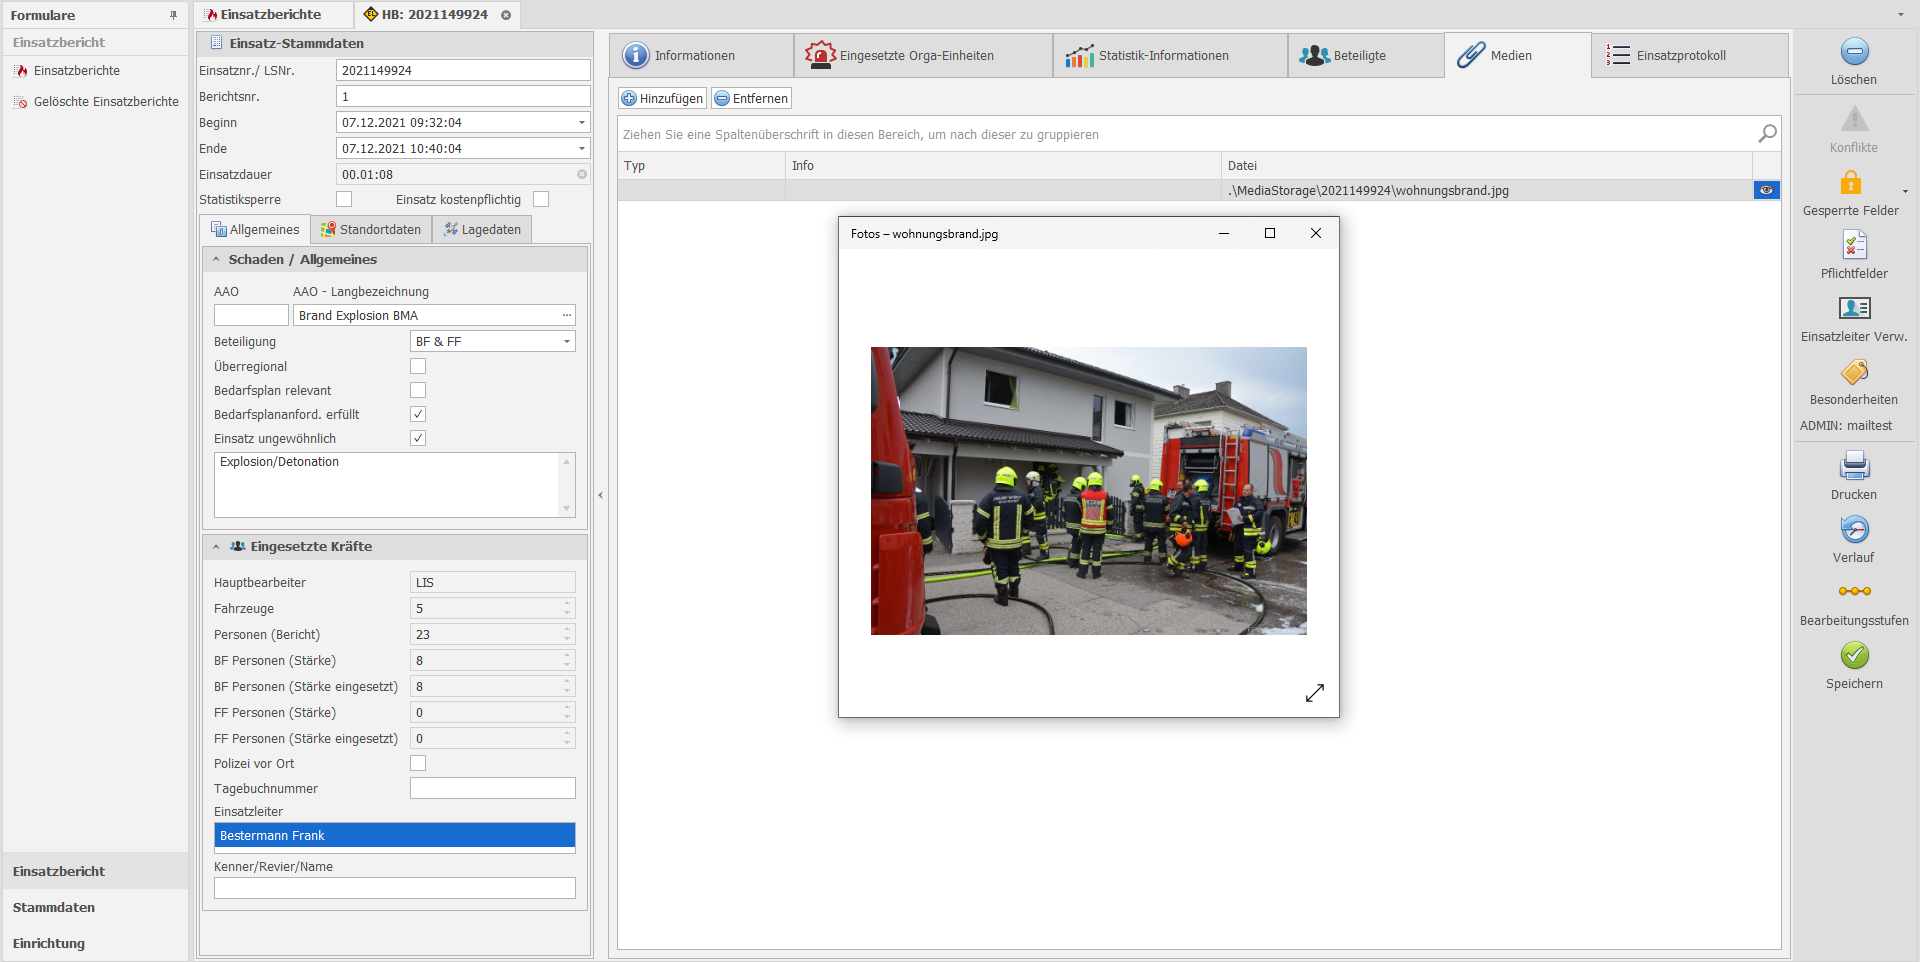The width and height of the screenshot is (1920, 962).
Task: Print report with Drucken icon
Action: pyautogui.click(x=1853, y=466)
